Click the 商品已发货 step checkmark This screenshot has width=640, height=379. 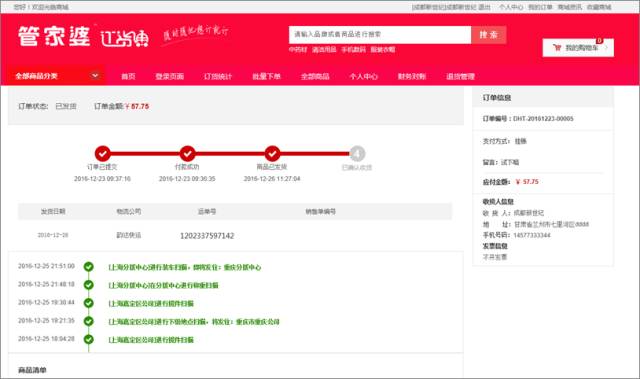click(272, 153)
